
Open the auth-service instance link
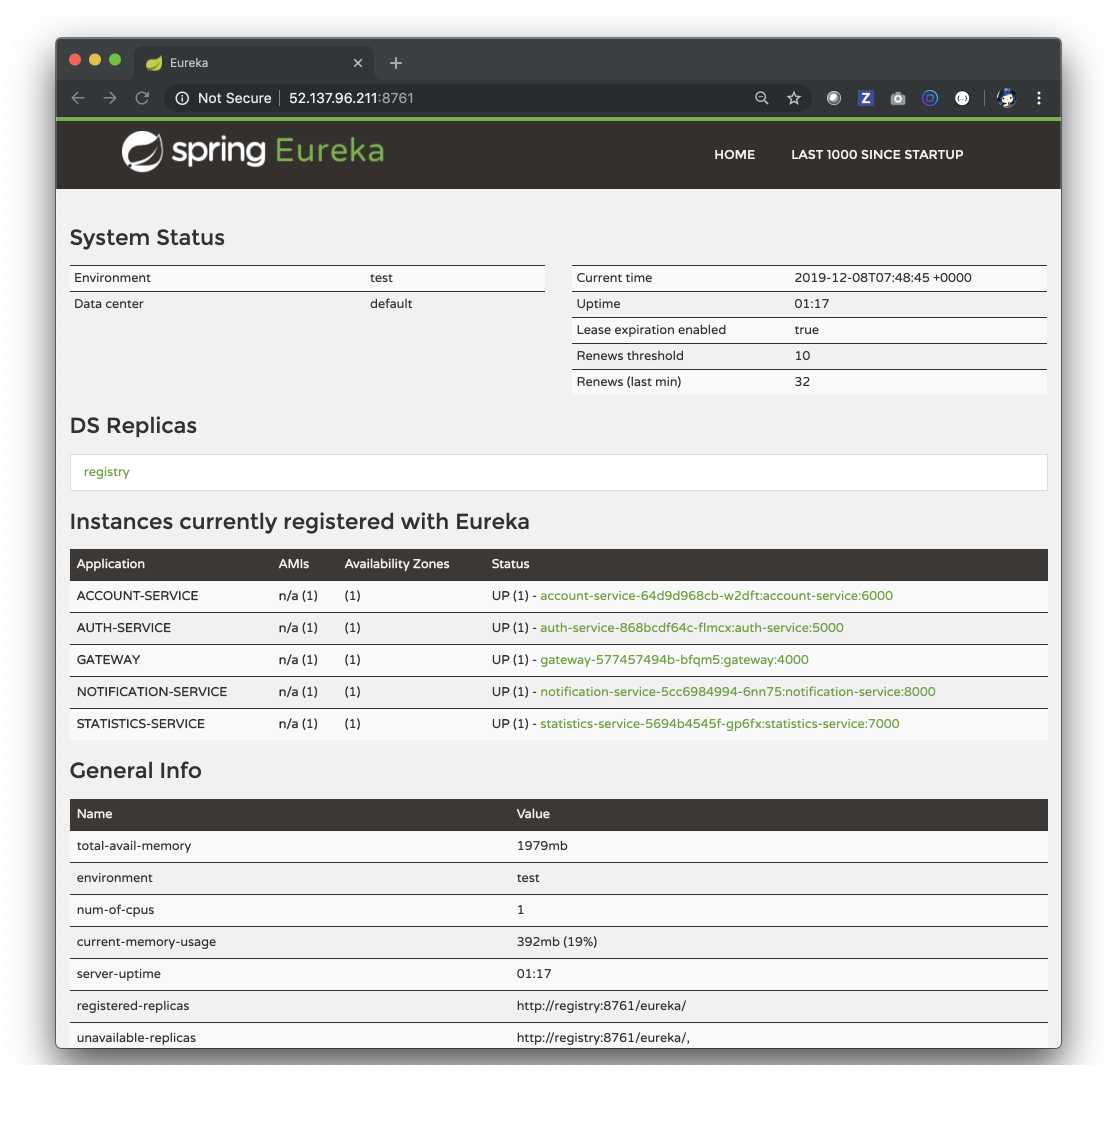coord(691,628)
